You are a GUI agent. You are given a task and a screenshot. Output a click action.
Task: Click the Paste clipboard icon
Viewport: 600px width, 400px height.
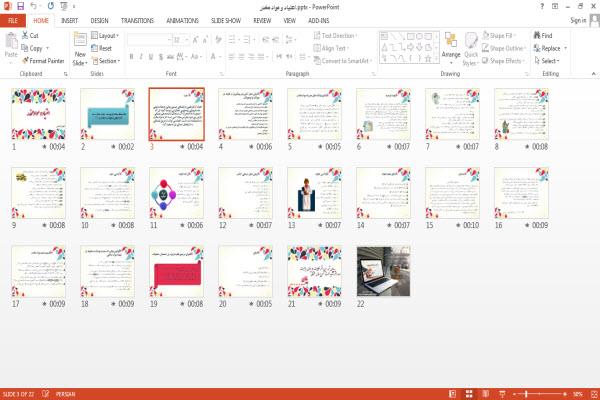[11, 41]
